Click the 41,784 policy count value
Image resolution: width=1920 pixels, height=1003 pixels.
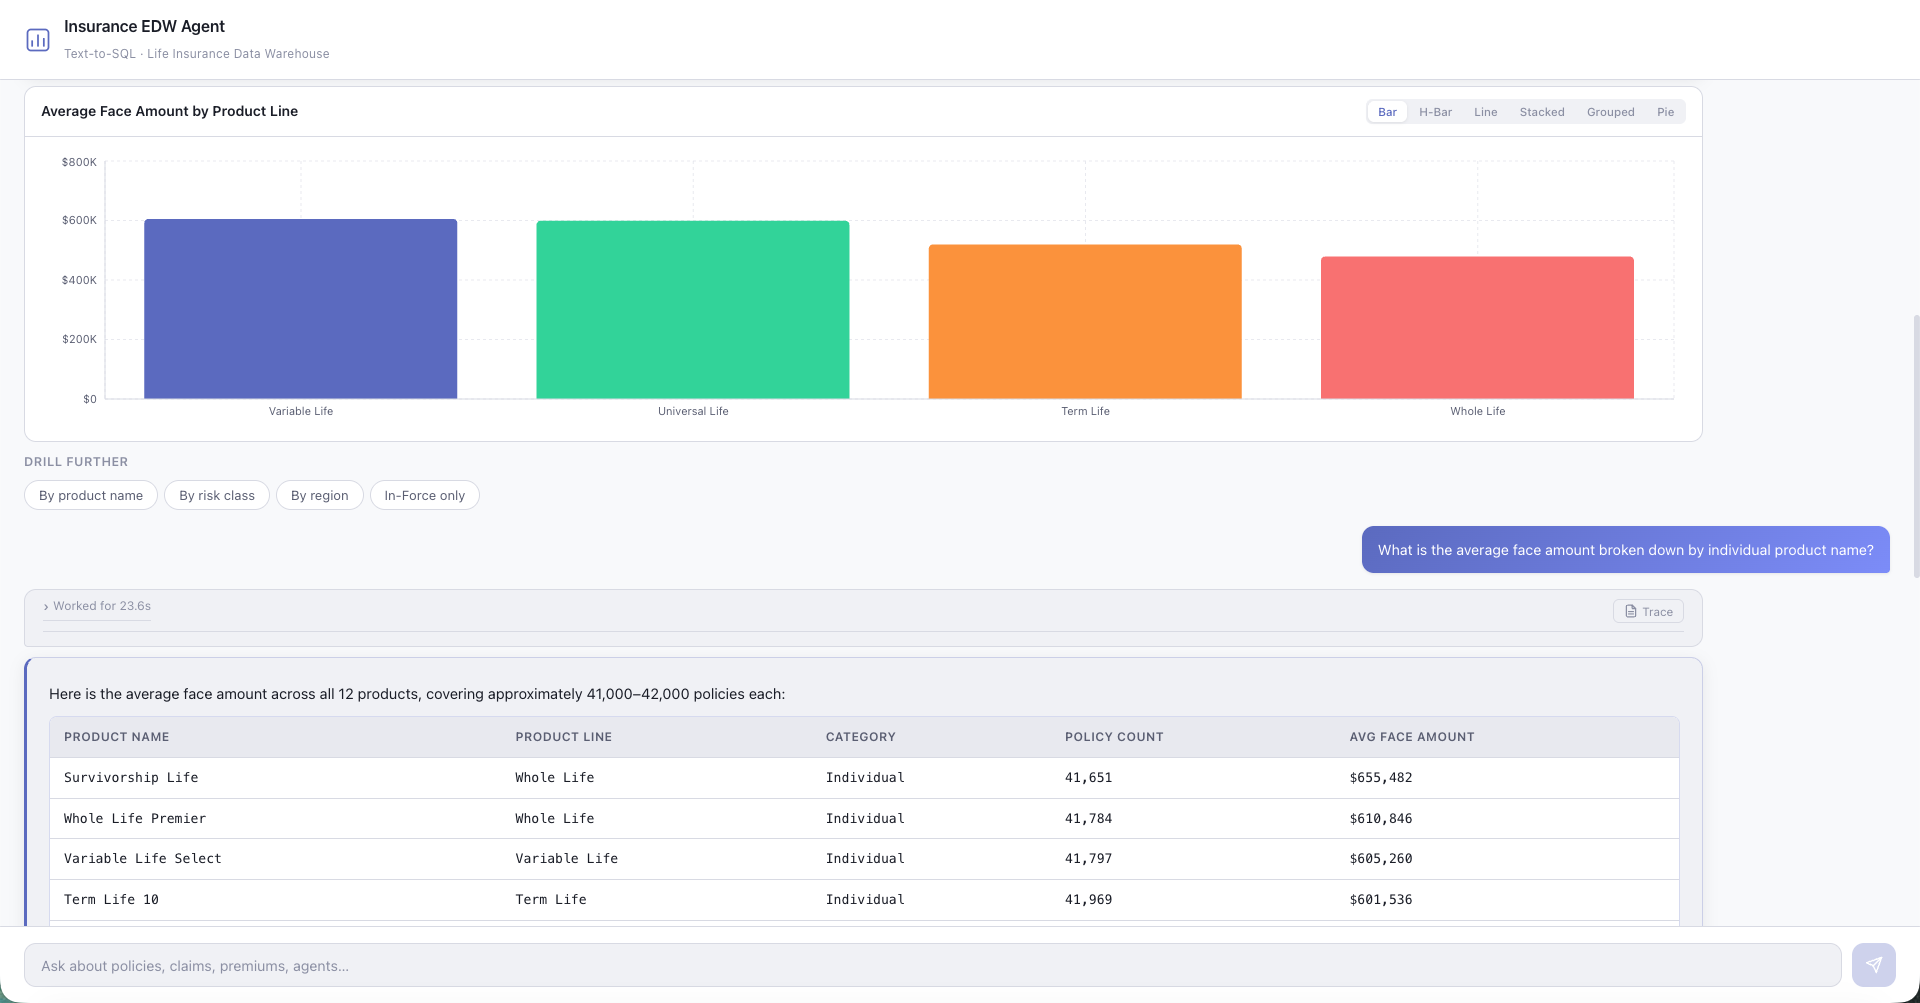(x=1088, y=818)
